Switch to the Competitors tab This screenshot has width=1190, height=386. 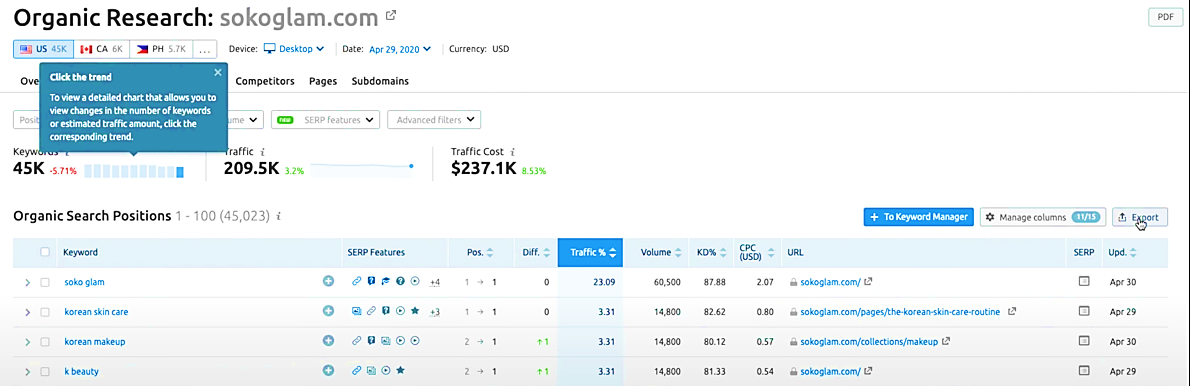coord(265,80)
